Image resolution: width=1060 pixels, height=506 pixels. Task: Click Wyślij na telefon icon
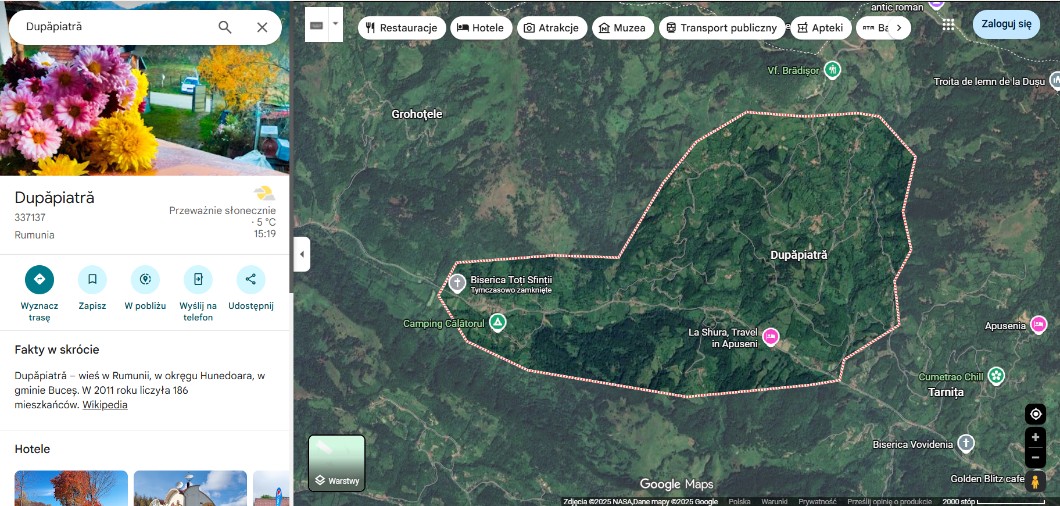198,279
